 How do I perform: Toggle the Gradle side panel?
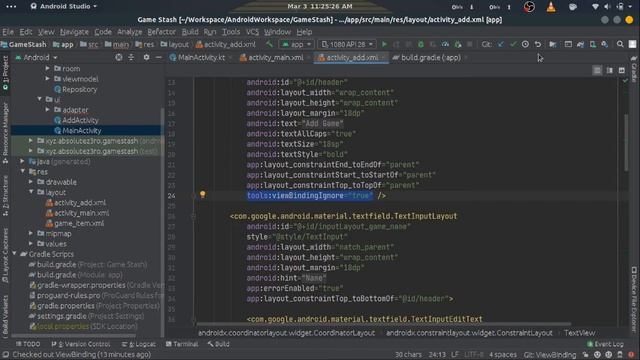point(634,69)
